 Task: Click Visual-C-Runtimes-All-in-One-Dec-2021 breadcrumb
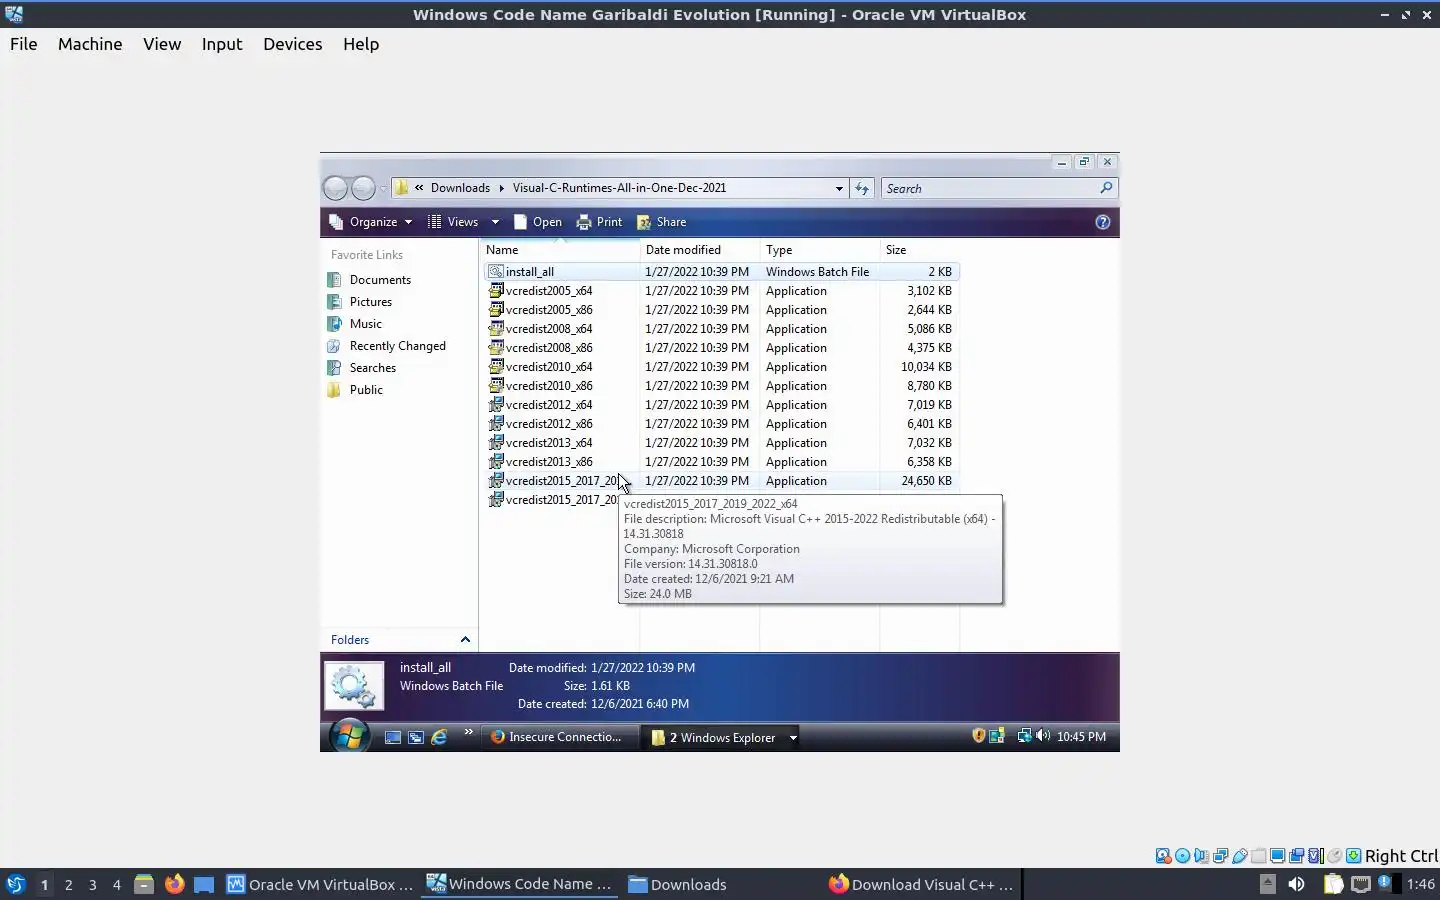pyautogui.click(x=619, y=188)
